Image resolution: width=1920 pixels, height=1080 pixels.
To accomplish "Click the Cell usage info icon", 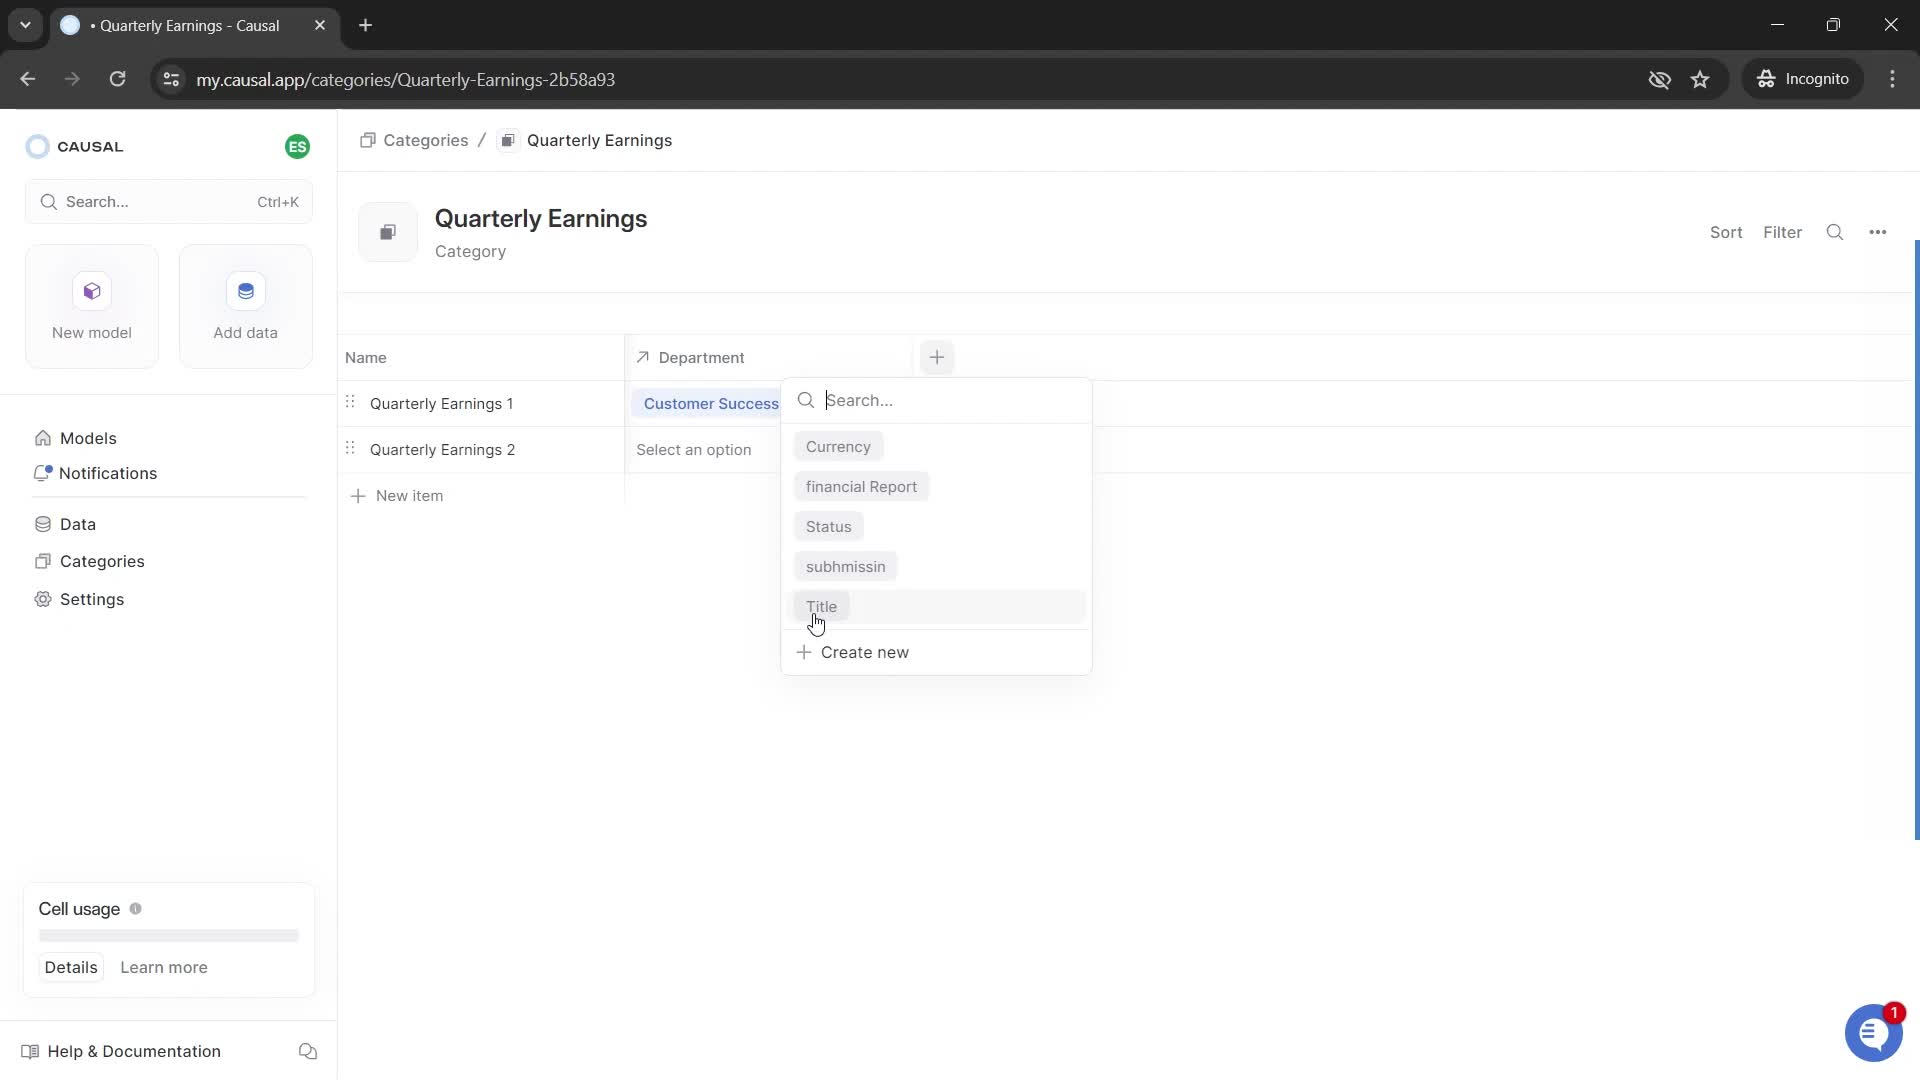I will click(x=136, y=909).
